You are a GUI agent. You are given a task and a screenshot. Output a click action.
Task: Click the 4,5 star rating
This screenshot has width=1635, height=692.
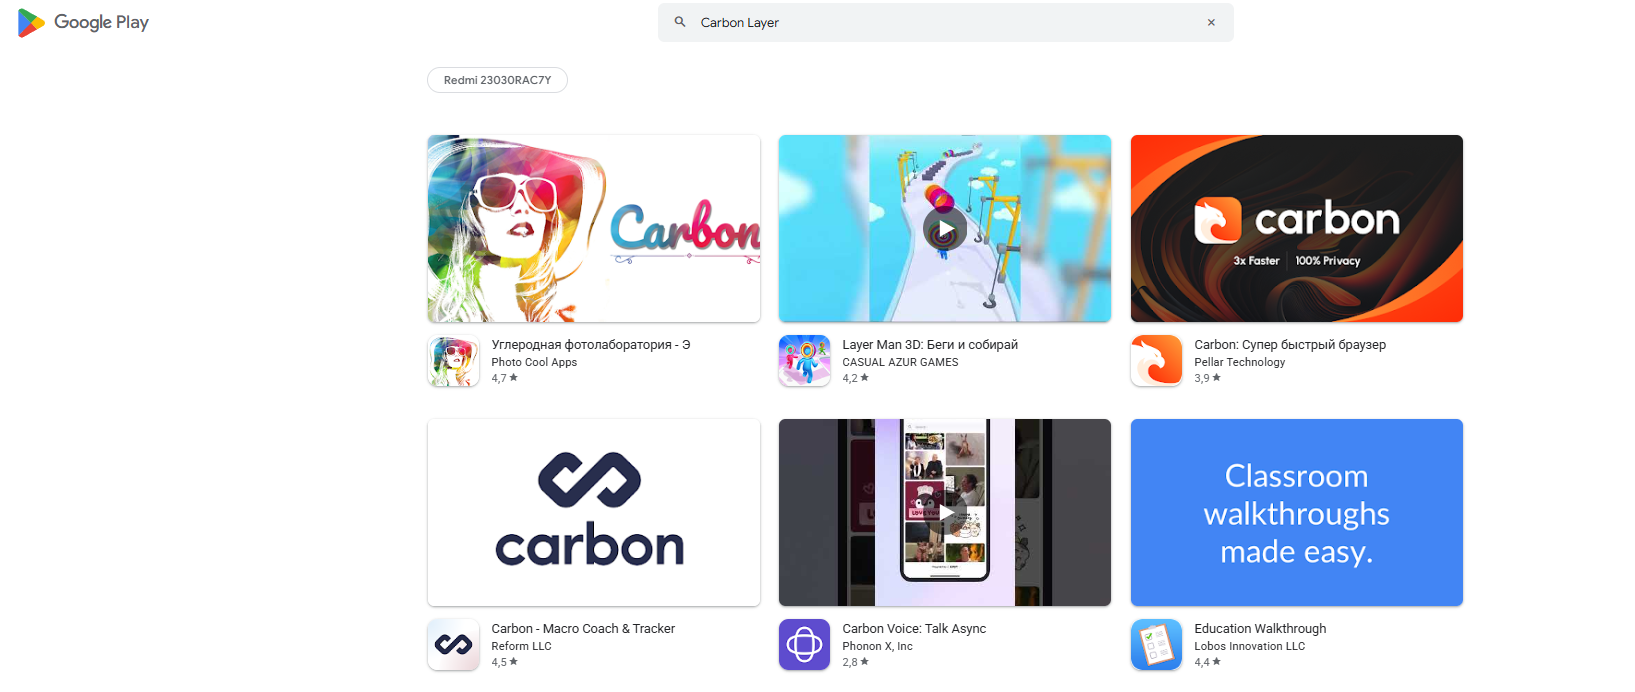coord(504,663)
